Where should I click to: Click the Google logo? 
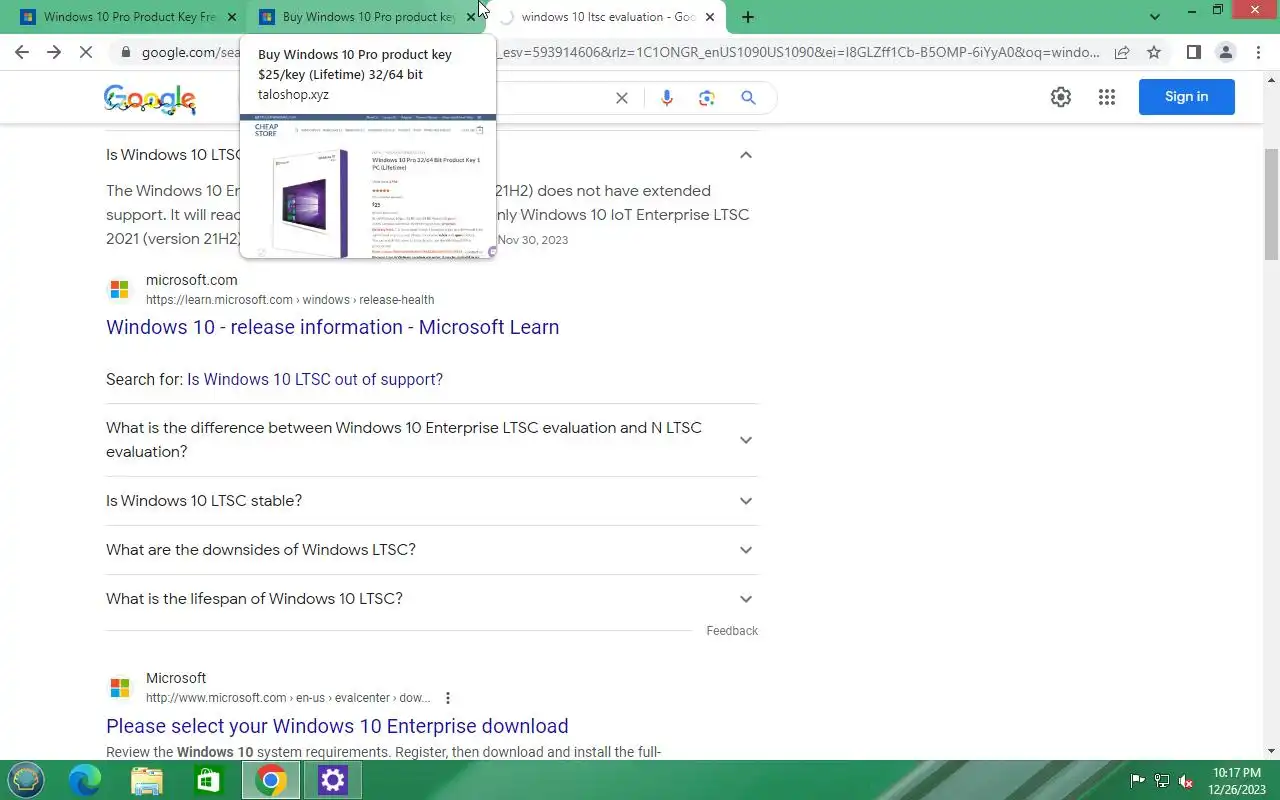coord(149,99)
